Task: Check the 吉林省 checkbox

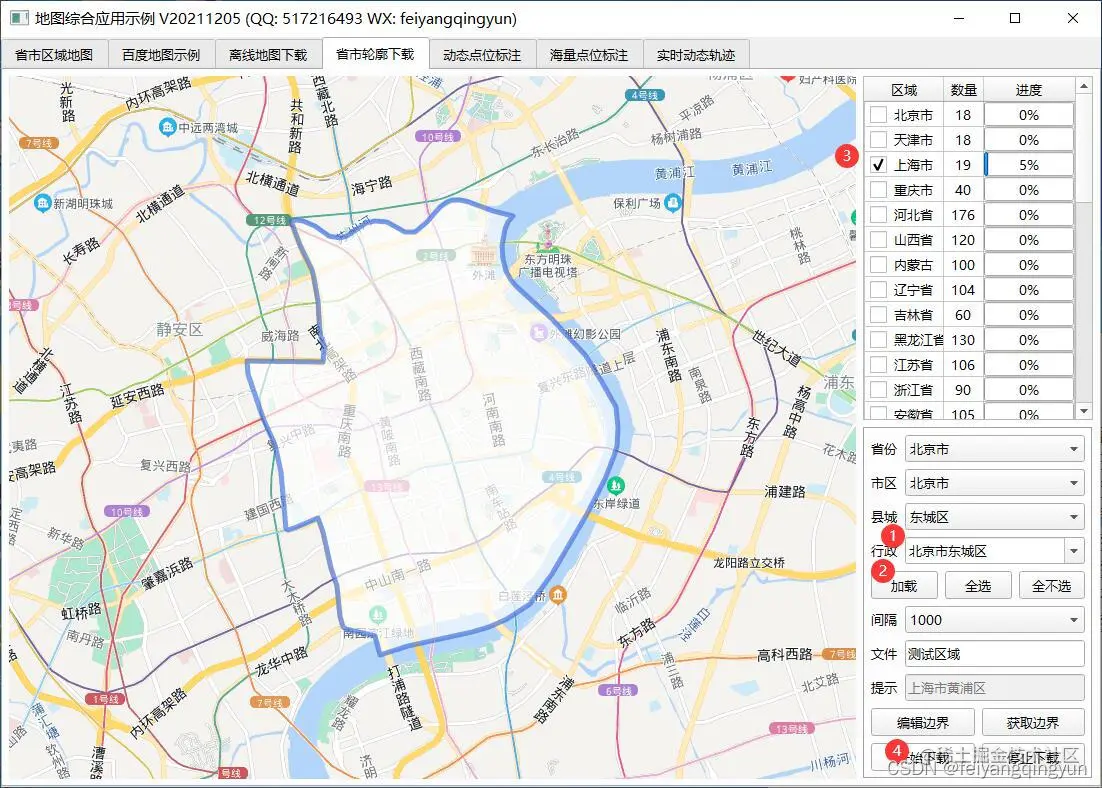Action: coord(879,314)
